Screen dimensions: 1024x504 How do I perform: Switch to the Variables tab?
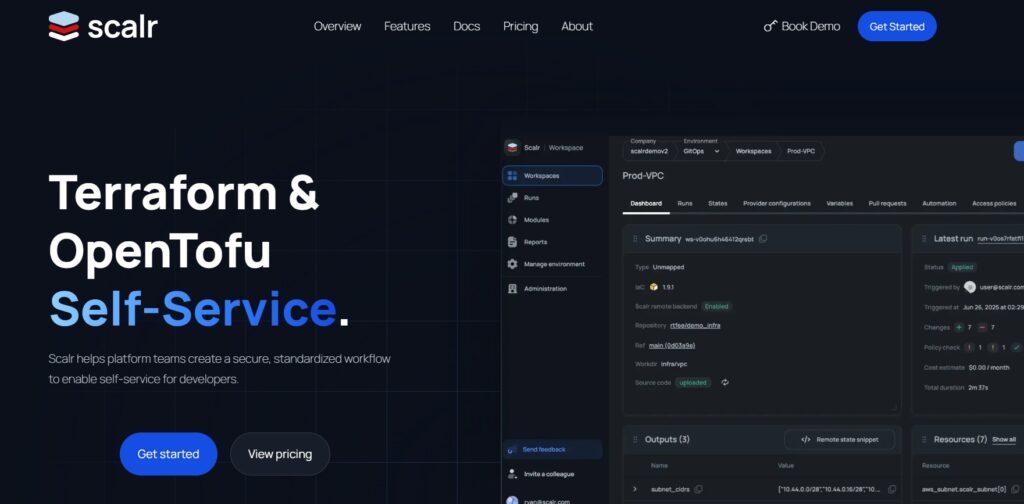(839, 204)
